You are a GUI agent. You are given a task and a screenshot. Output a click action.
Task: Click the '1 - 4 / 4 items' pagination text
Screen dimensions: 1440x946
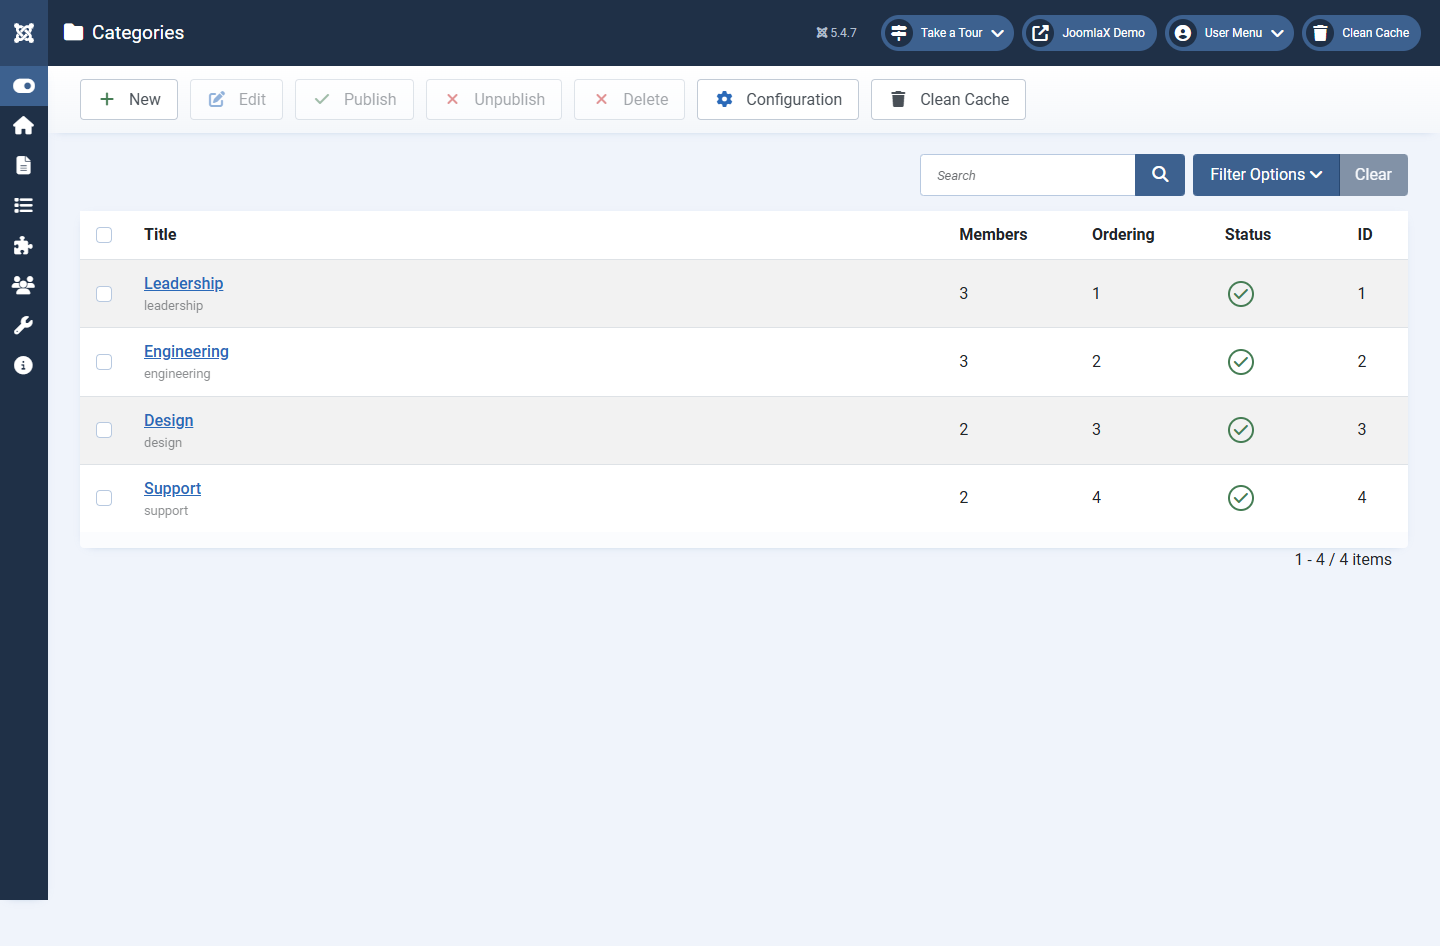tap(1343, 559)
